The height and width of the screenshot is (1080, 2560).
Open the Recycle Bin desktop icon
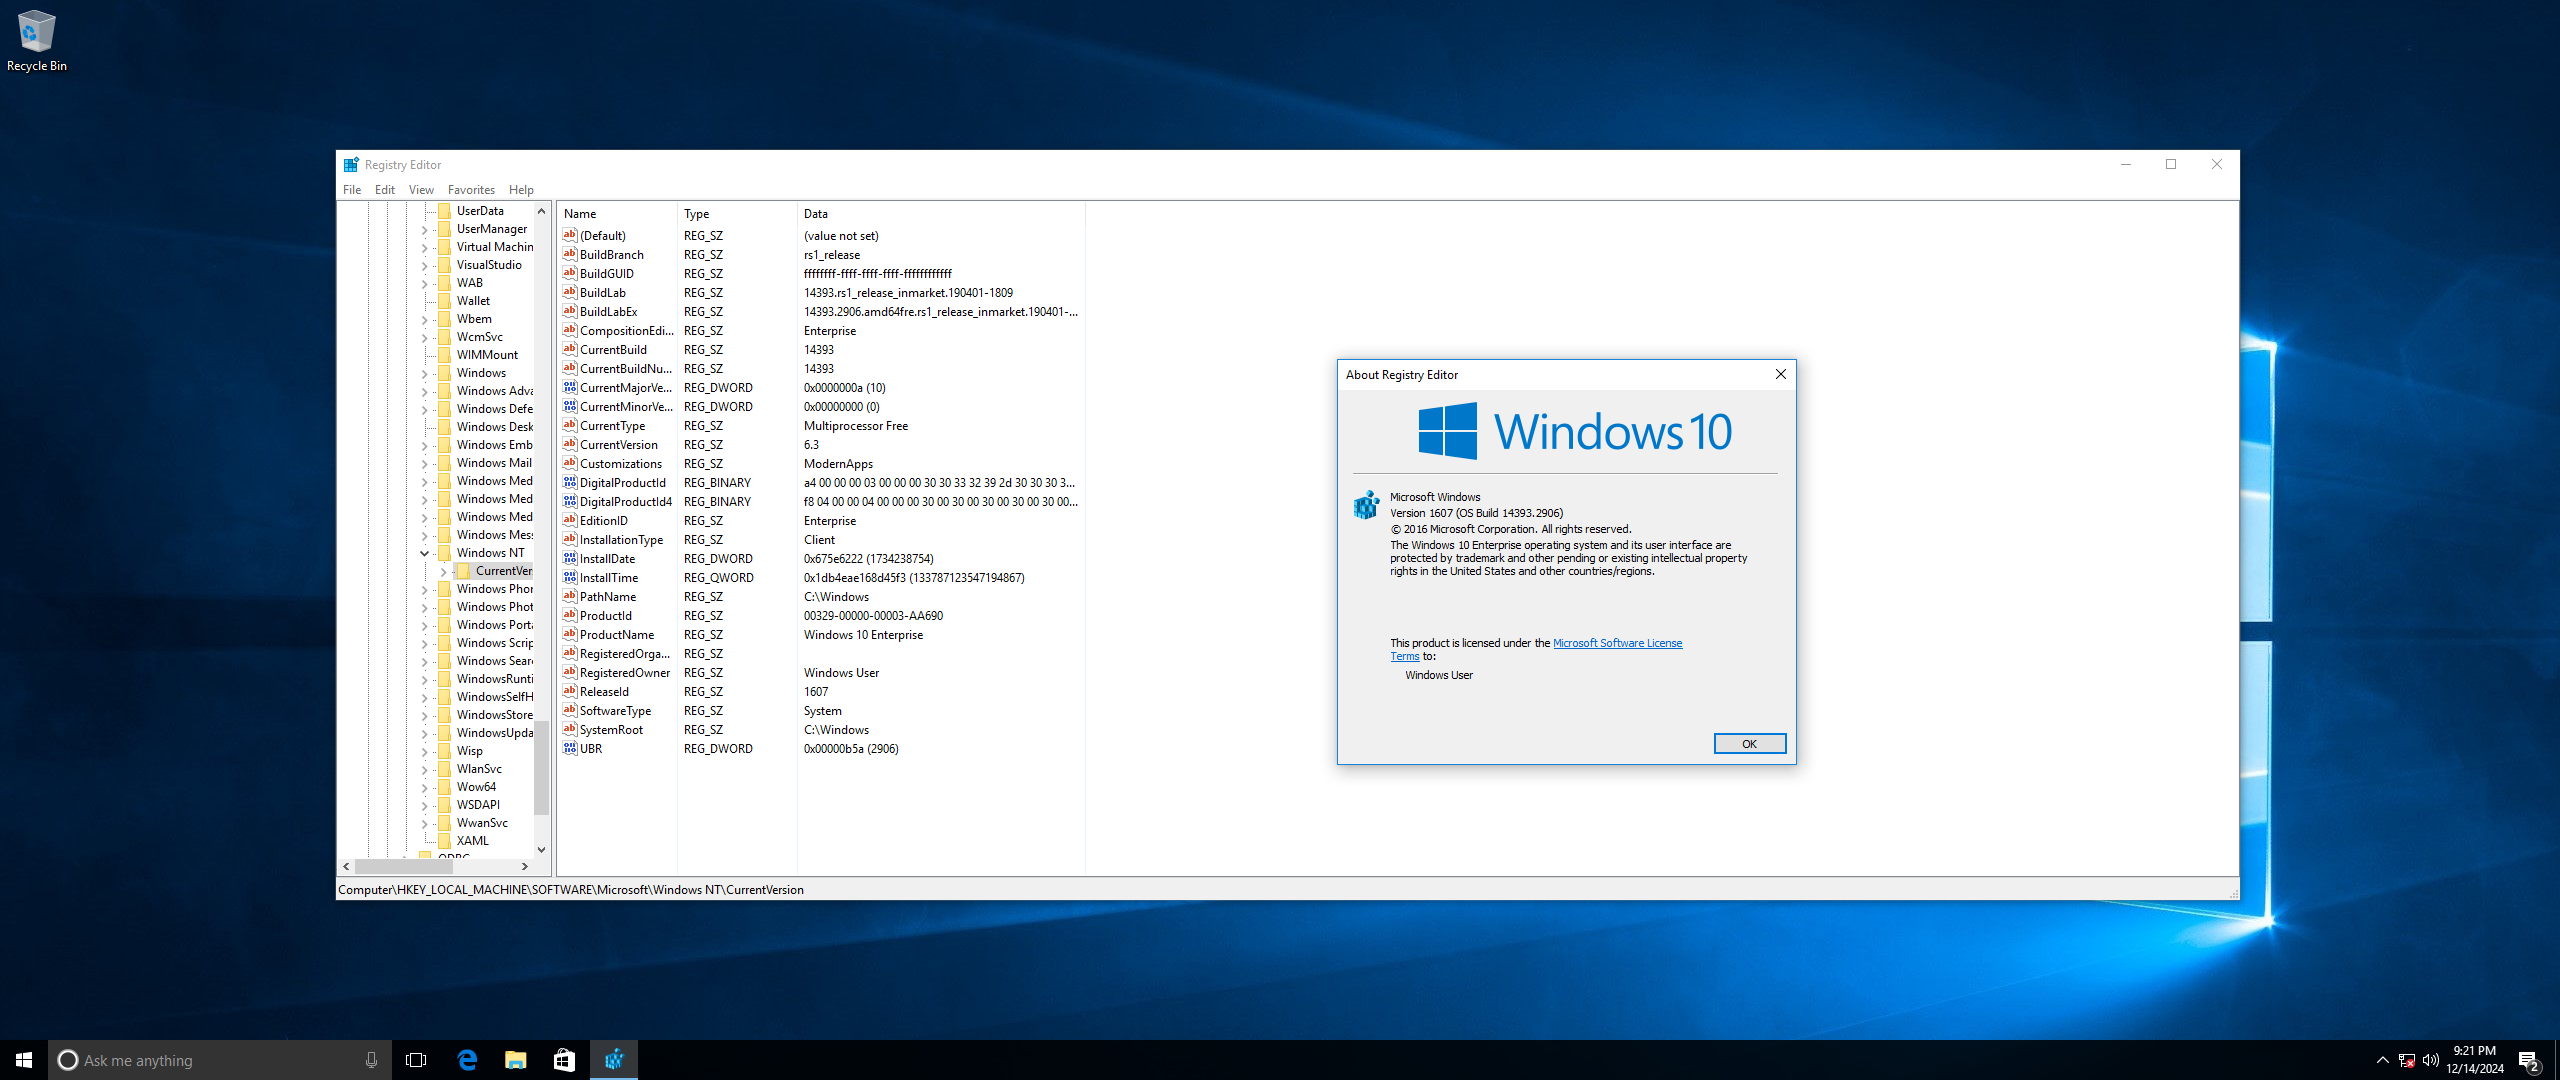pos(36,40)
